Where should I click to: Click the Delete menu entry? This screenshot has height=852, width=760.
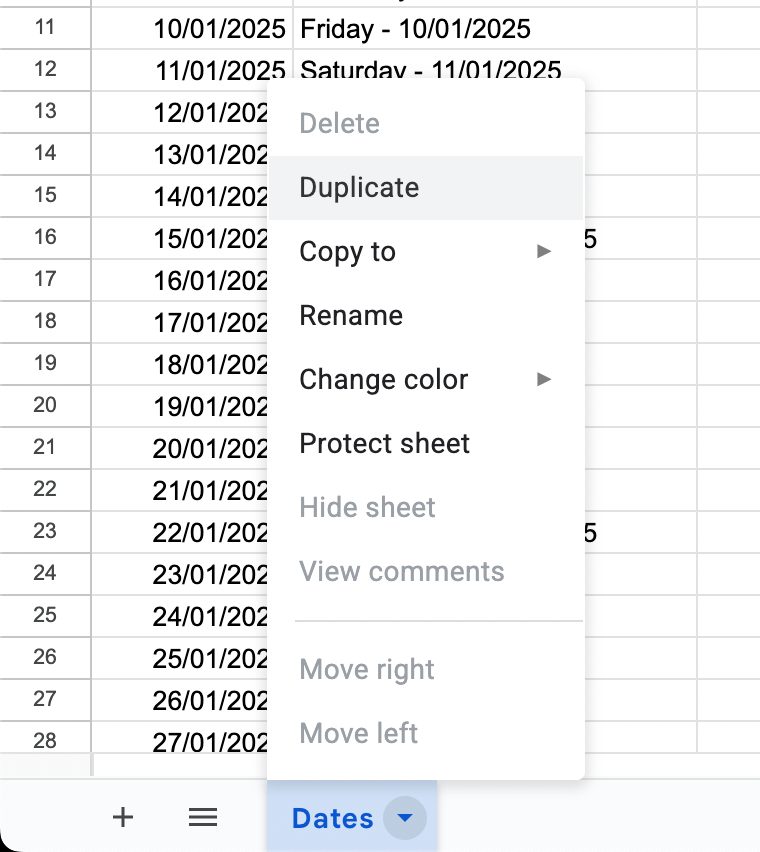click(339, 124)
